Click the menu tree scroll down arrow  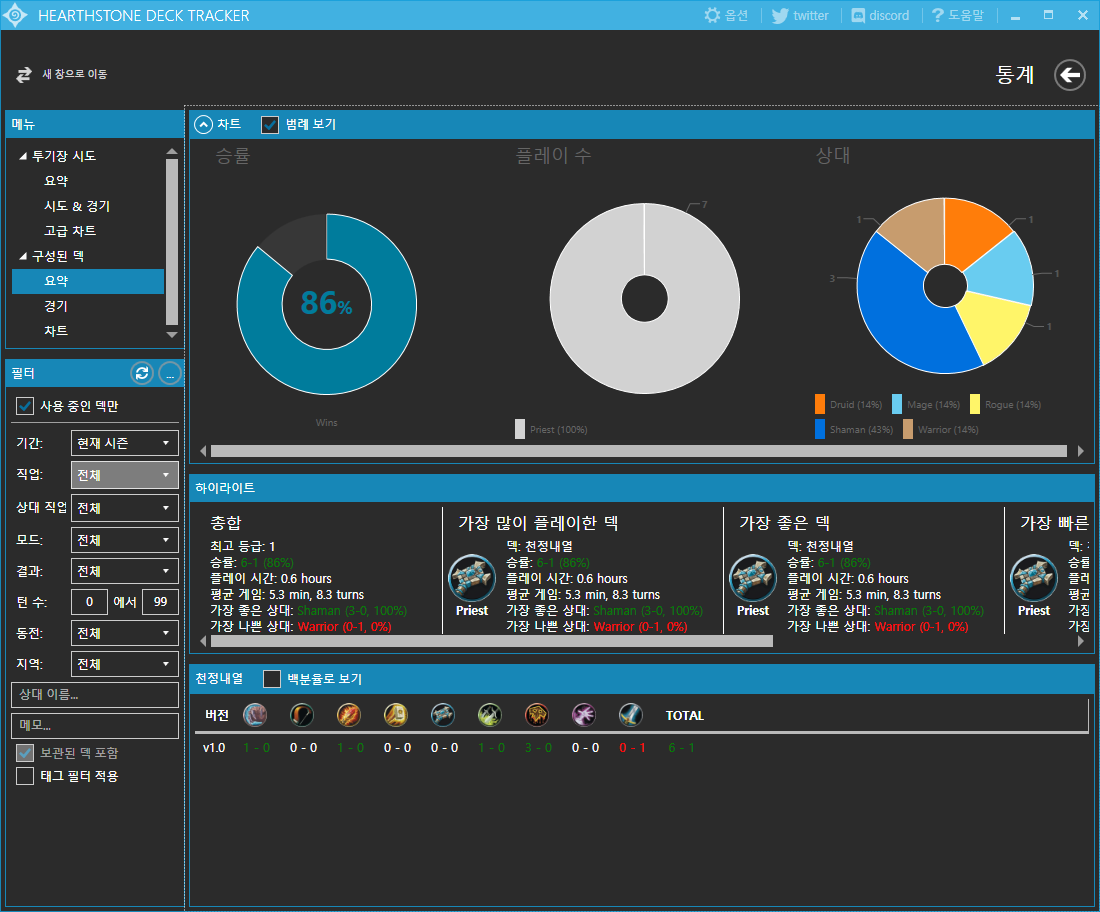172,335
